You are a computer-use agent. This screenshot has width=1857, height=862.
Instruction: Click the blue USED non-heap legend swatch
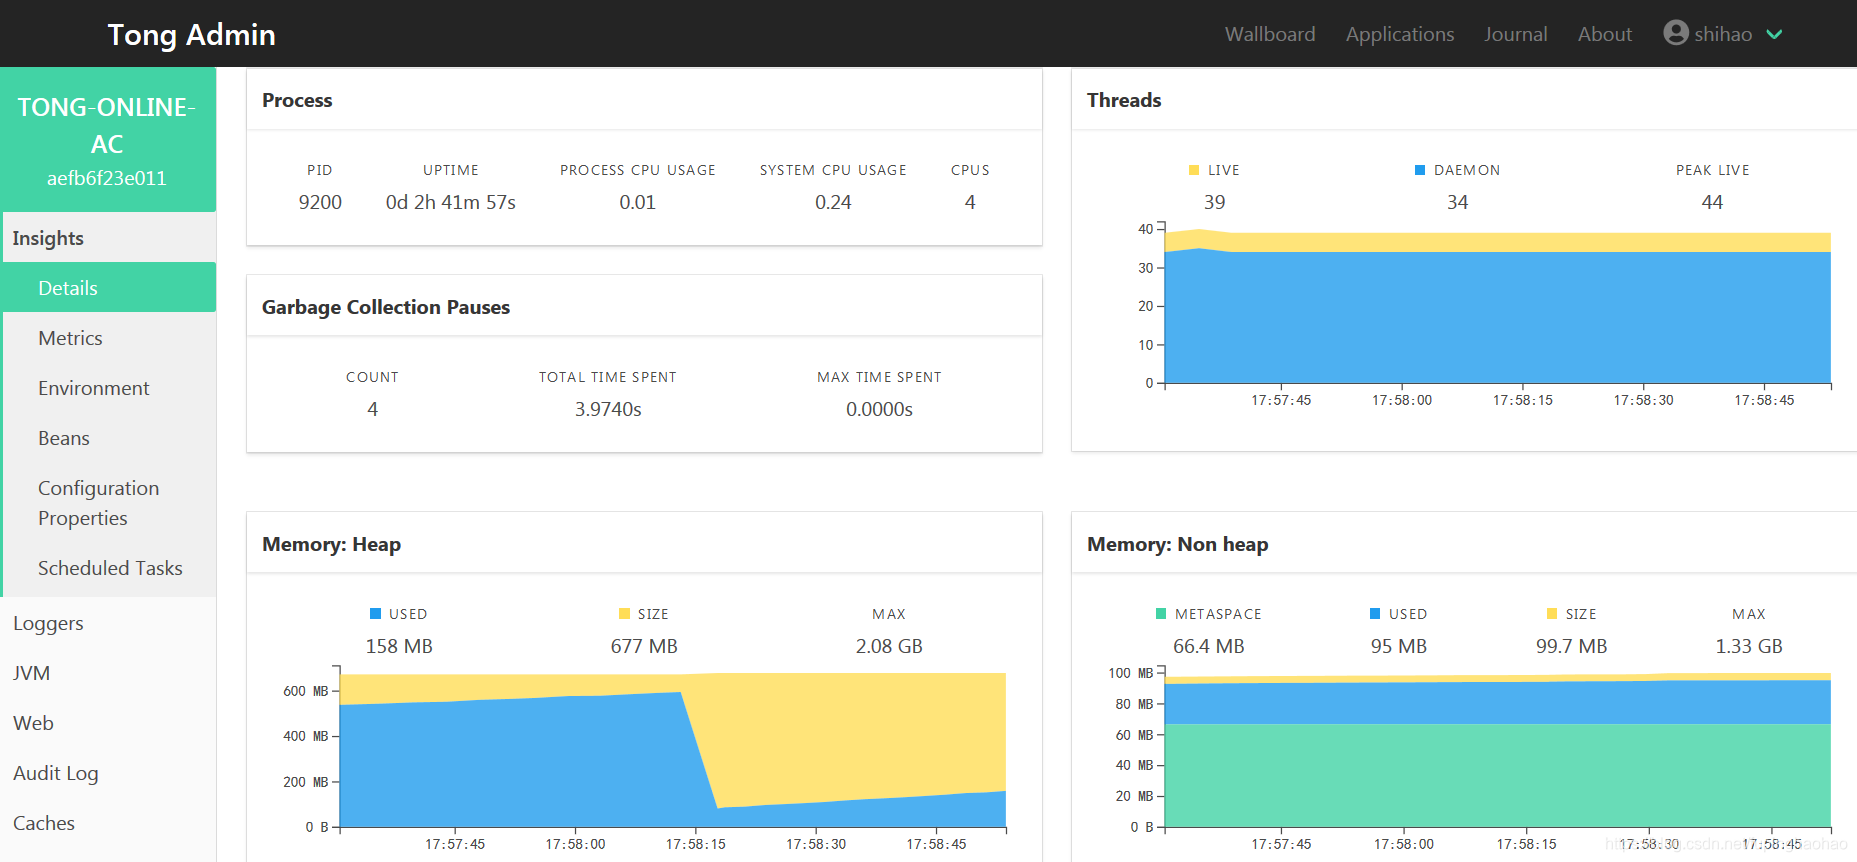pyautogui.click(x=1375, y=614)
